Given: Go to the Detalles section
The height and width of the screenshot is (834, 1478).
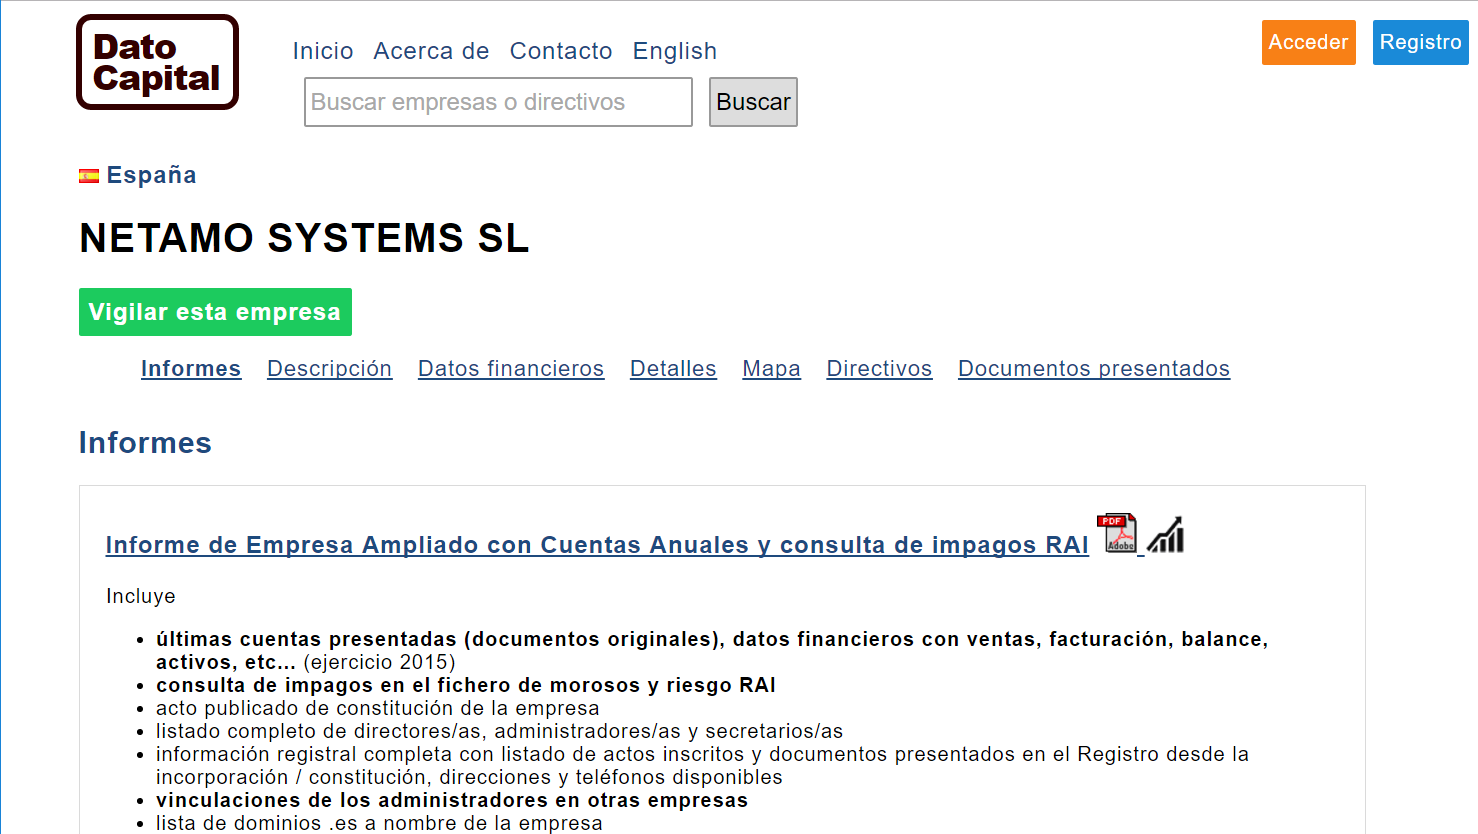Looking at the screenshot, I should 673,369.
